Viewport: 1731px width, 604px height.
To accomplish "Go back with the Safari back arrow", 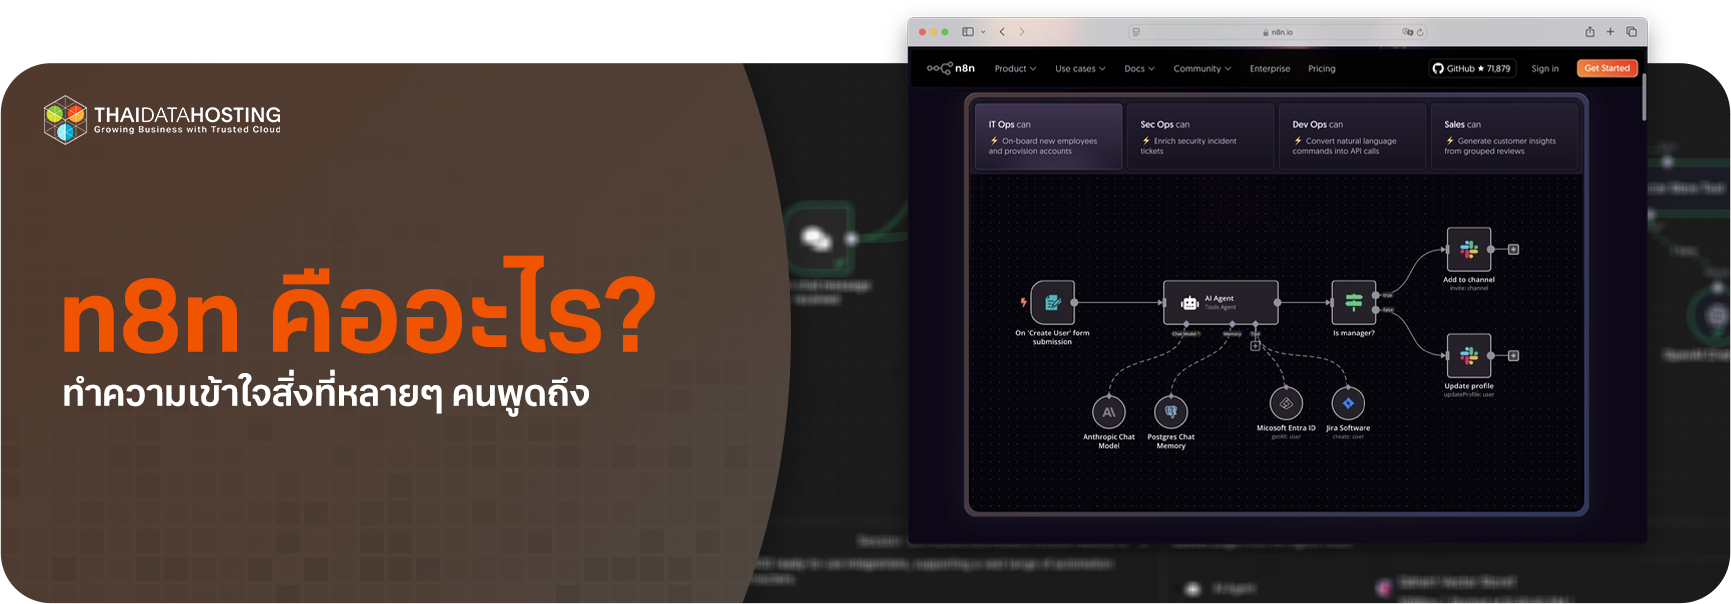I will pyautogui.click(x=1002, y=32).
